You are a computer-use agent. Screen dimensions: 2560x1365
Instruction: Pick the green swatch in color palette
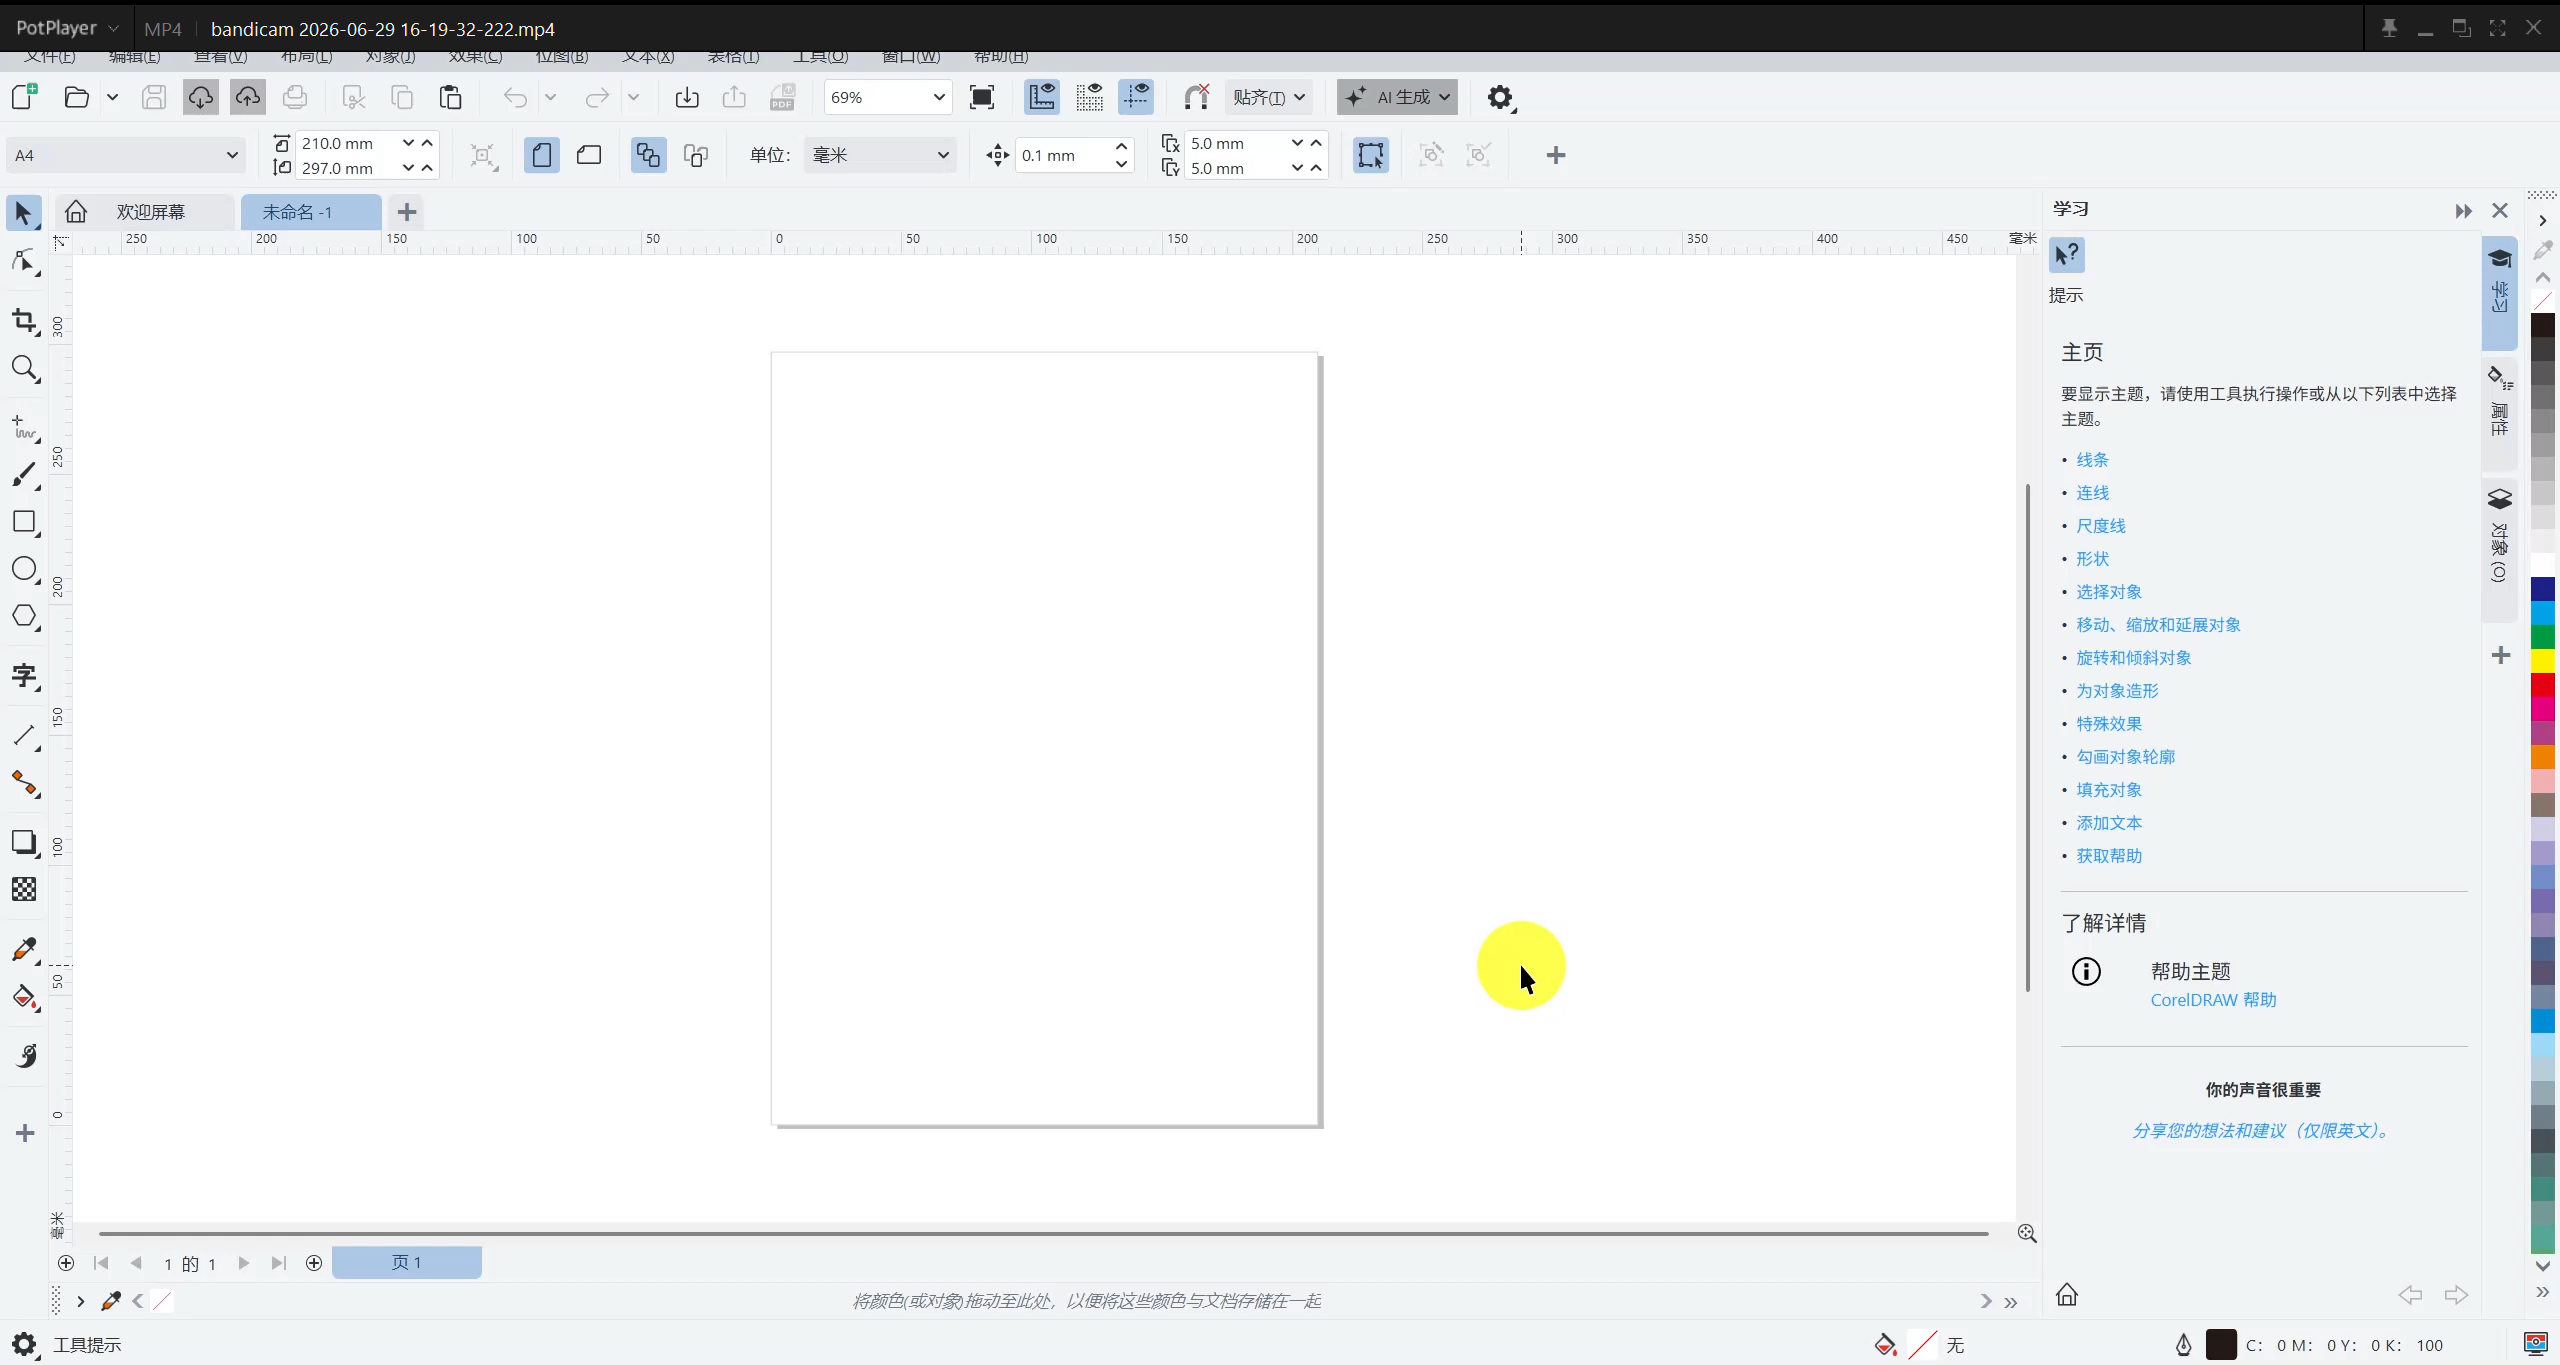pos(2543,636)
